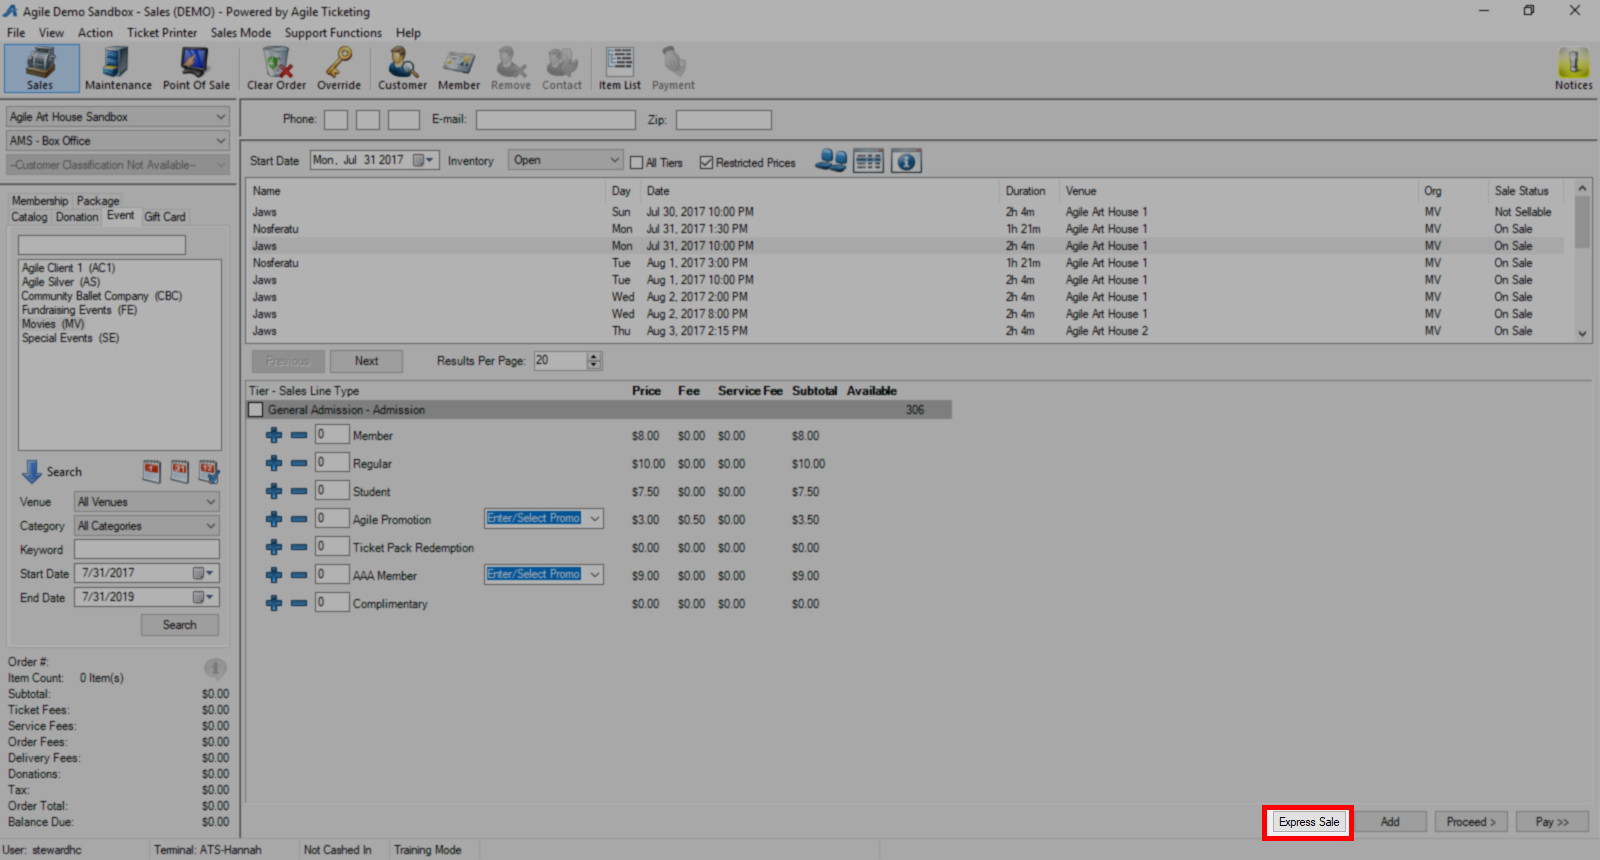Screen dimensions: 1600x860
Task: Click the Express Sale button
Action: click(x=1308, y=822)
